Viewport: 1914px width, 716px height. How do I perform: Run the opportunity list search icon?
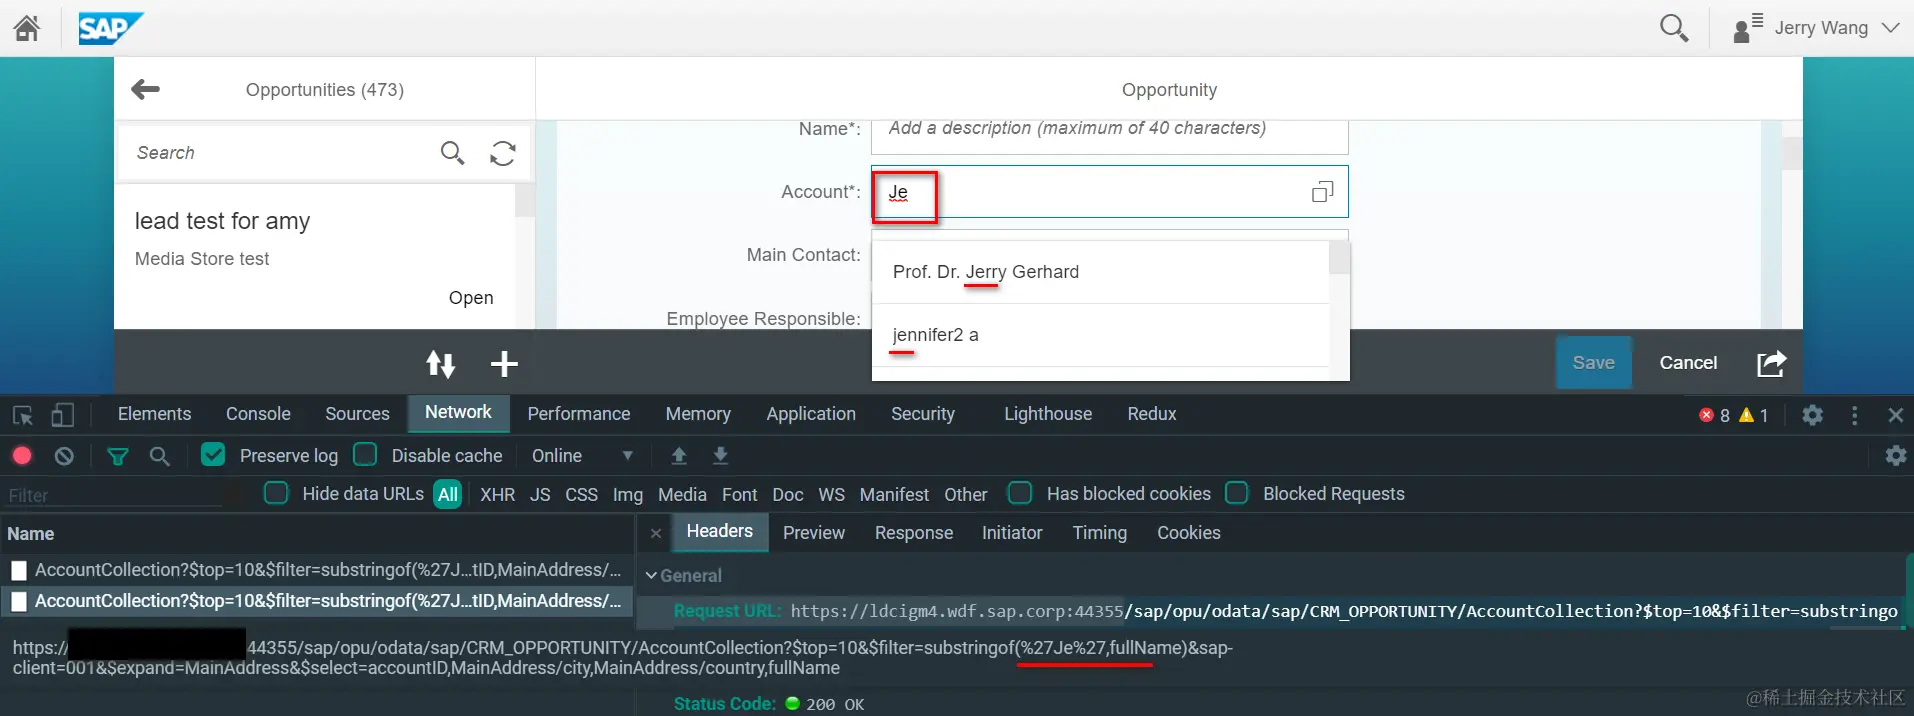pos(452,152)
